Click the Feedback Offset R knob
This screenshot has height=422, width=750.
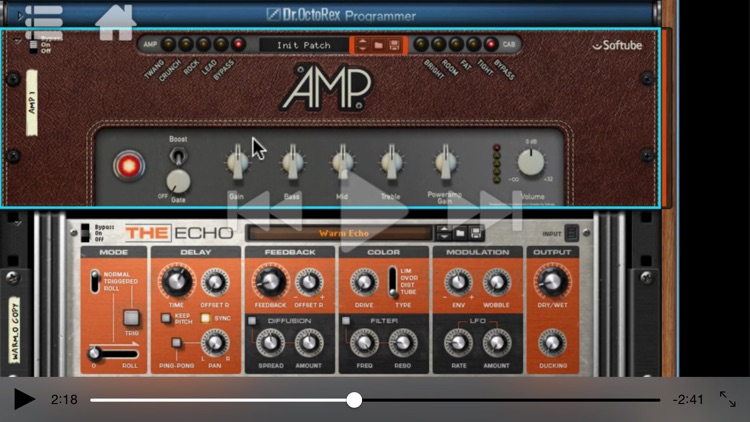(309, 282)
